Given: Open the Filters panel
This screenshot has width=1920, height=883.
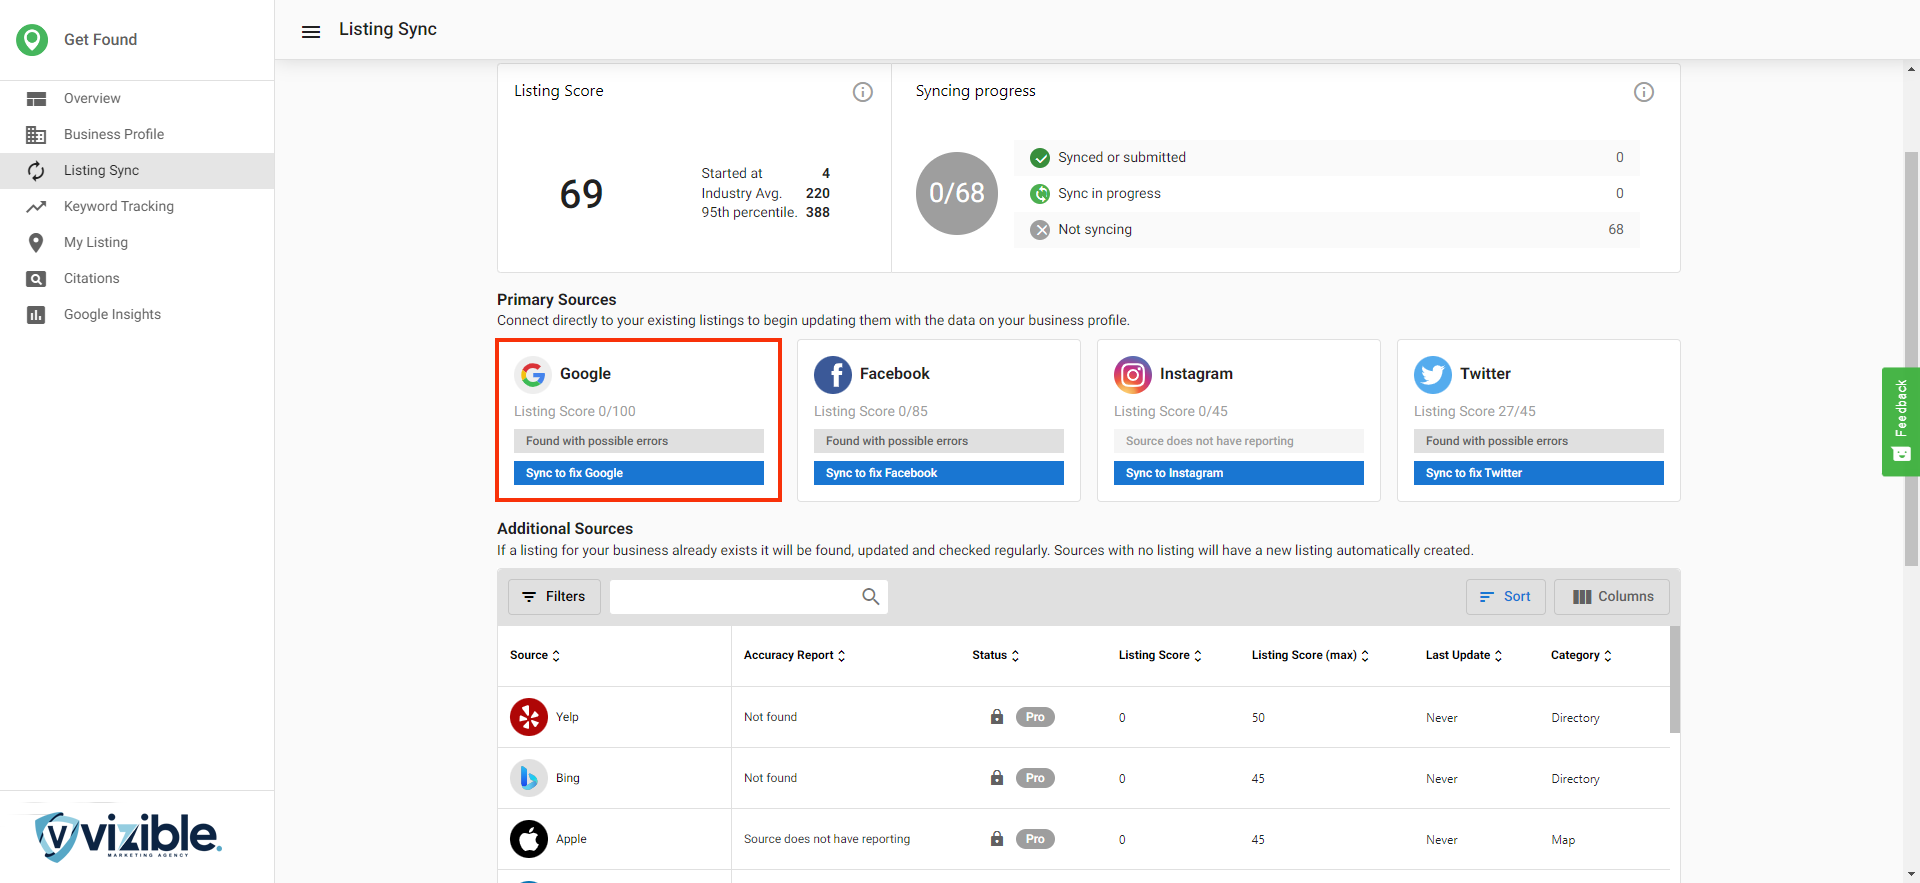Looking at the screenshot, I should (x=554, y=597).
